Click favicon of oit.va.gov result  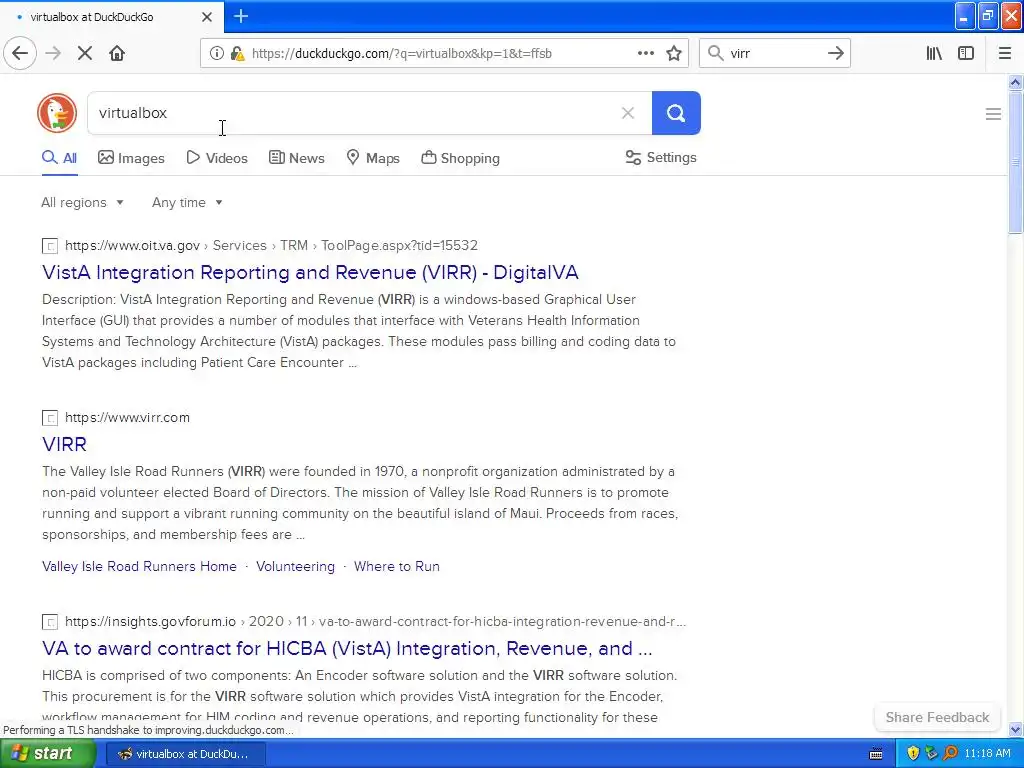pyautogui.click(x=50, y=246)
